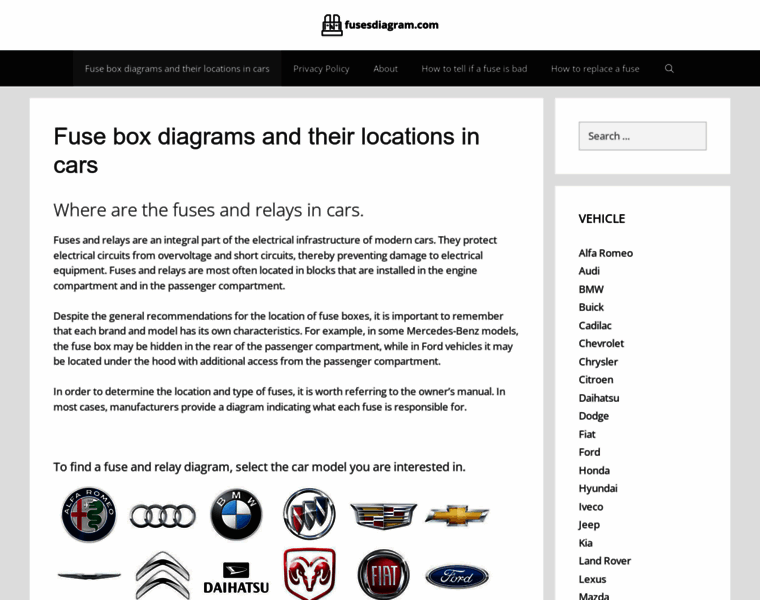Open Chevrolet in vehicle list

click(x=601, y=344)
